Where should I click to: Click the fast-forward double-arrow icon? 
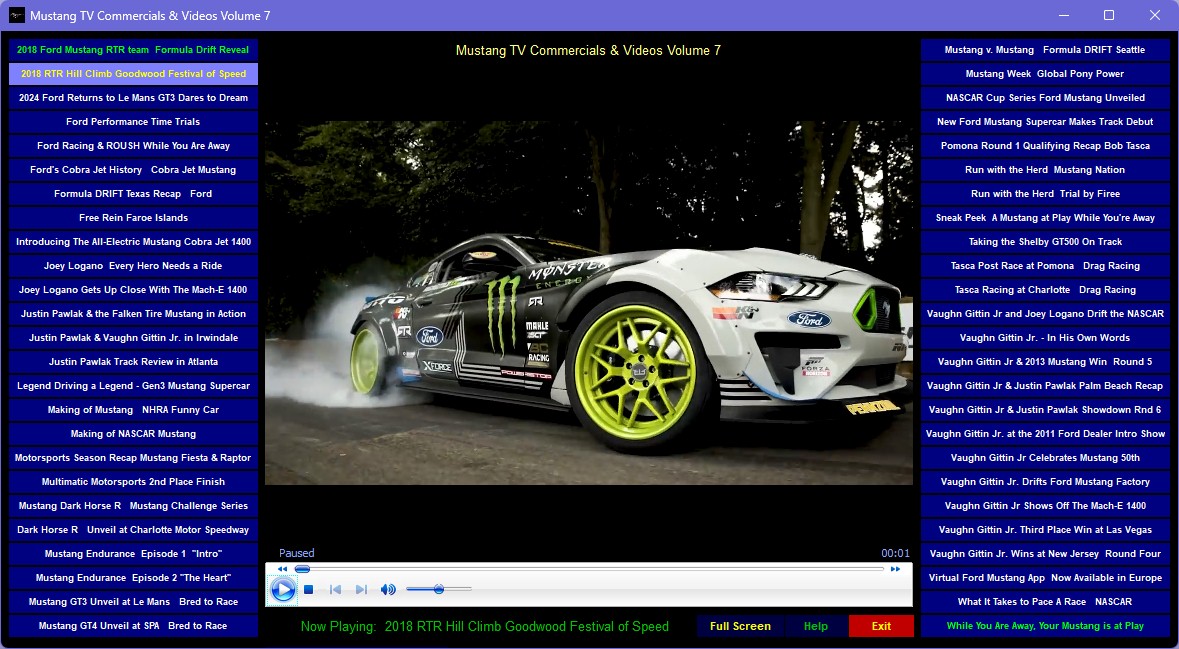[x=895, y=569]
